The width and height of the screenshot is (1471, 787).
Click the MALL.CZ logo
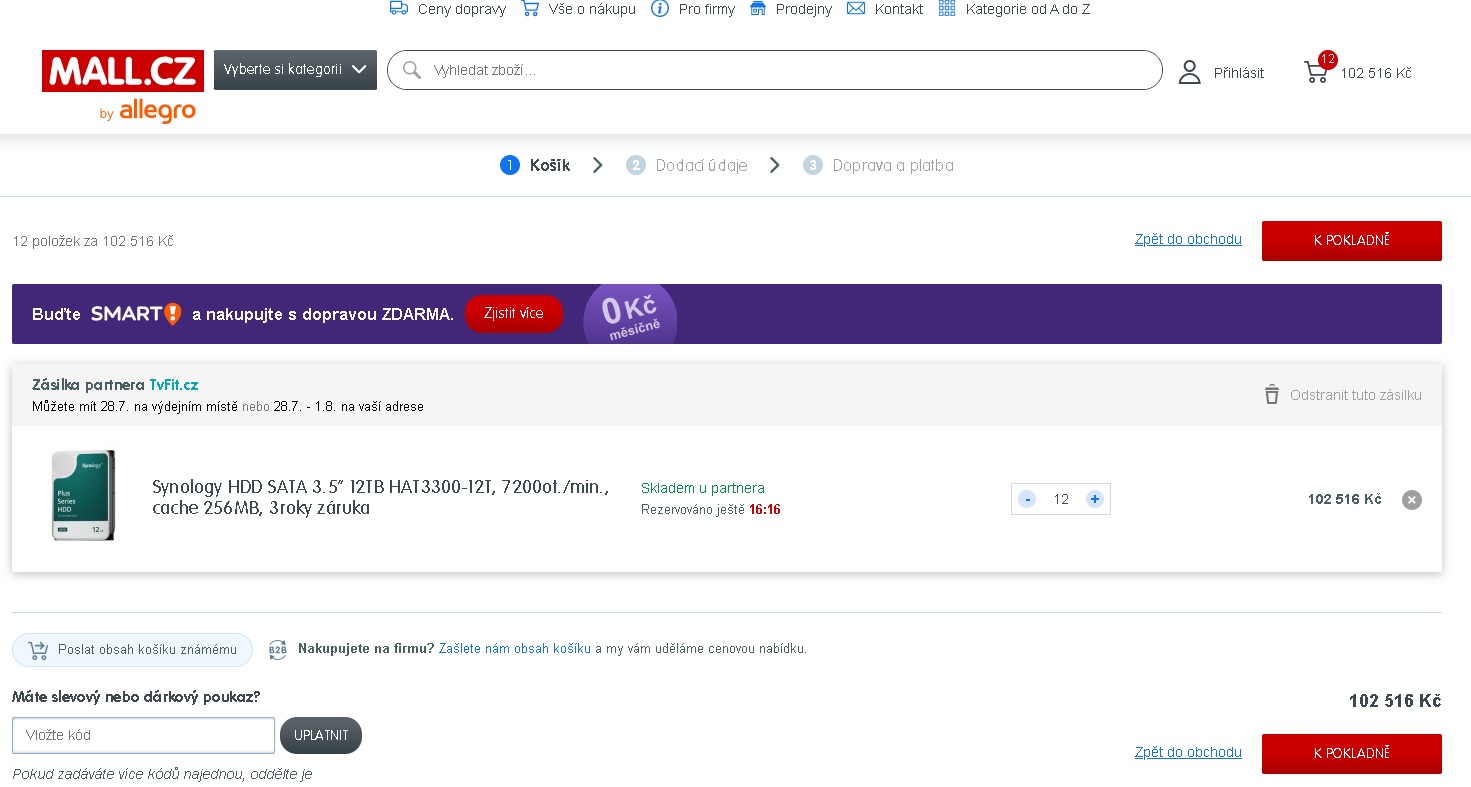(x=123, y=72)
